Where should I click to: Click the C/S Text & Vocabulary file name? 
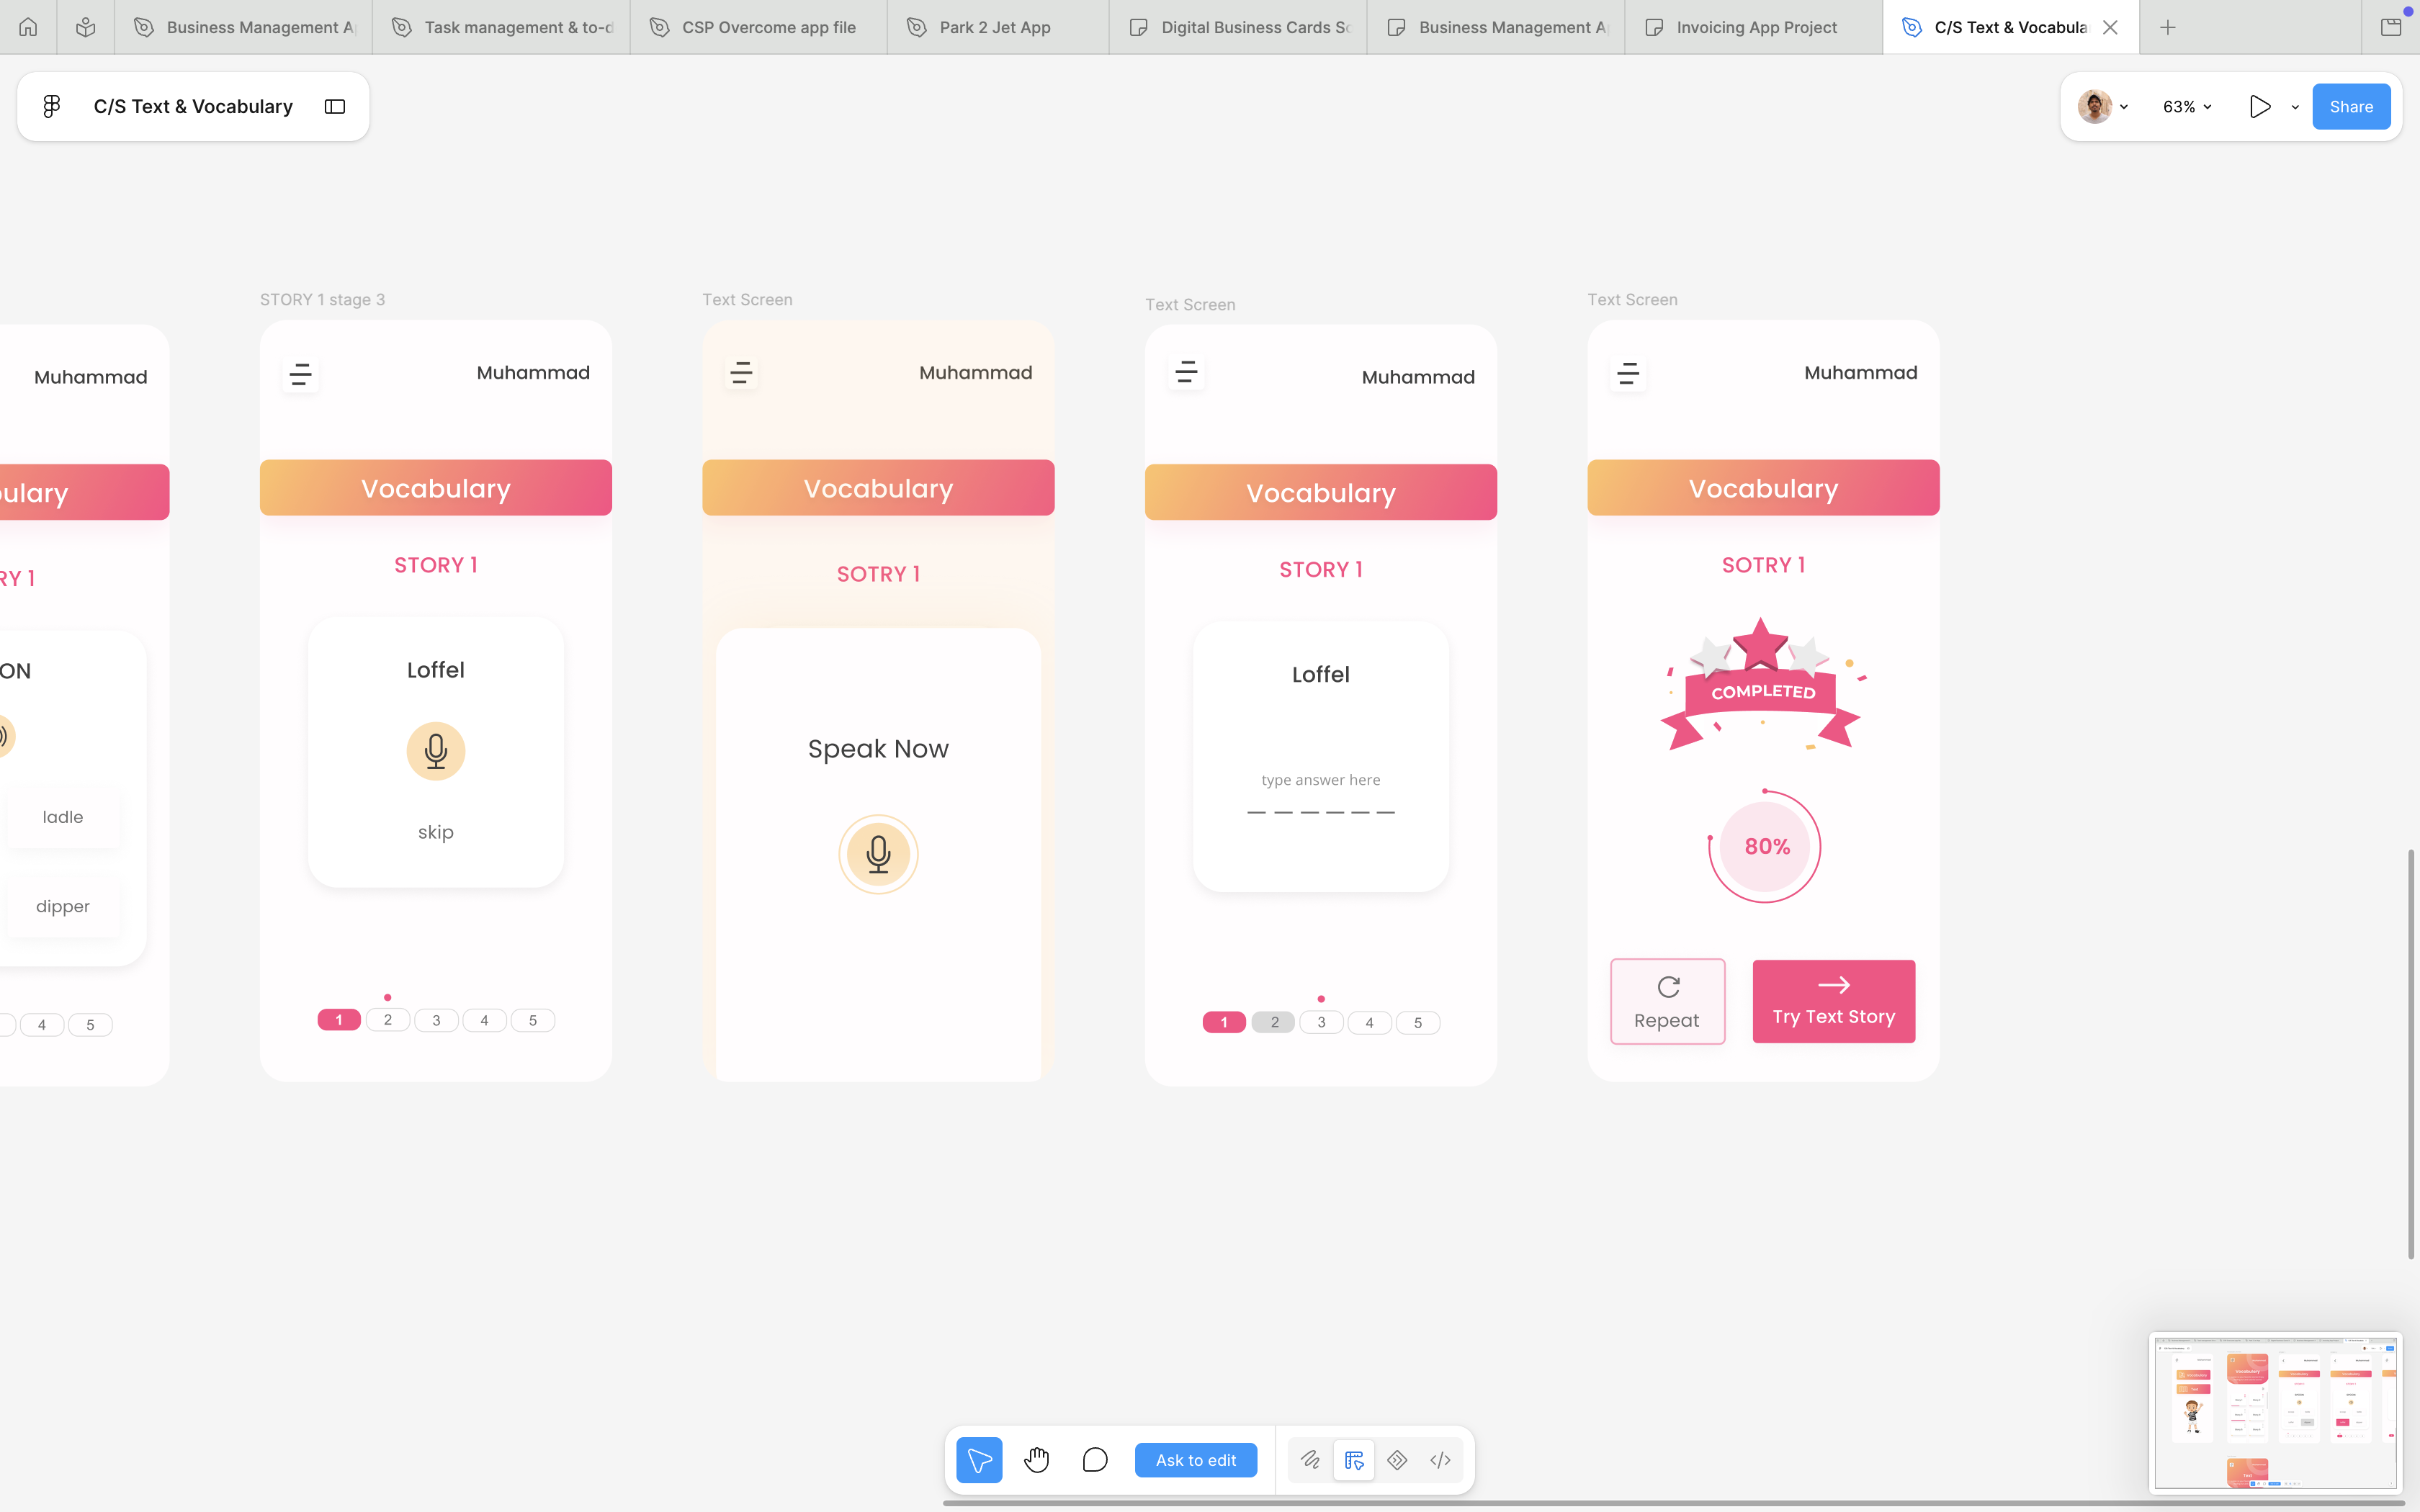(193, 106)
